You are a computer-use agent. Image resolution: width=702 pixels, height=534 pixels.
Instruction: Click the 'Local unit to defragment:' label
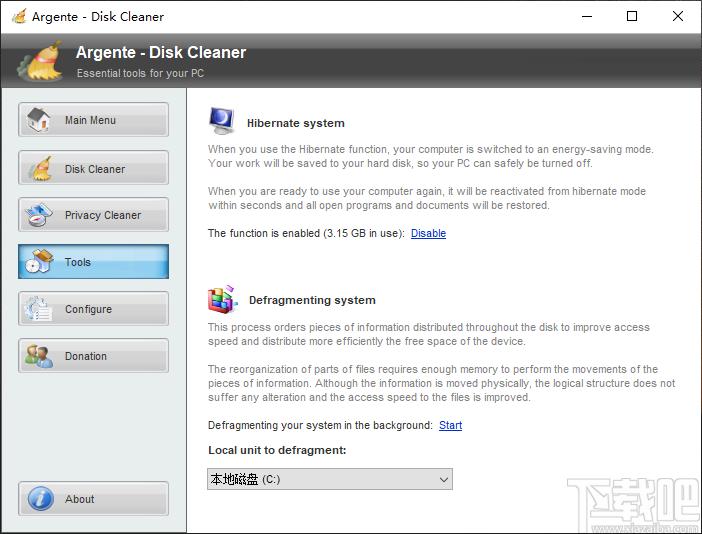[277, 450]
